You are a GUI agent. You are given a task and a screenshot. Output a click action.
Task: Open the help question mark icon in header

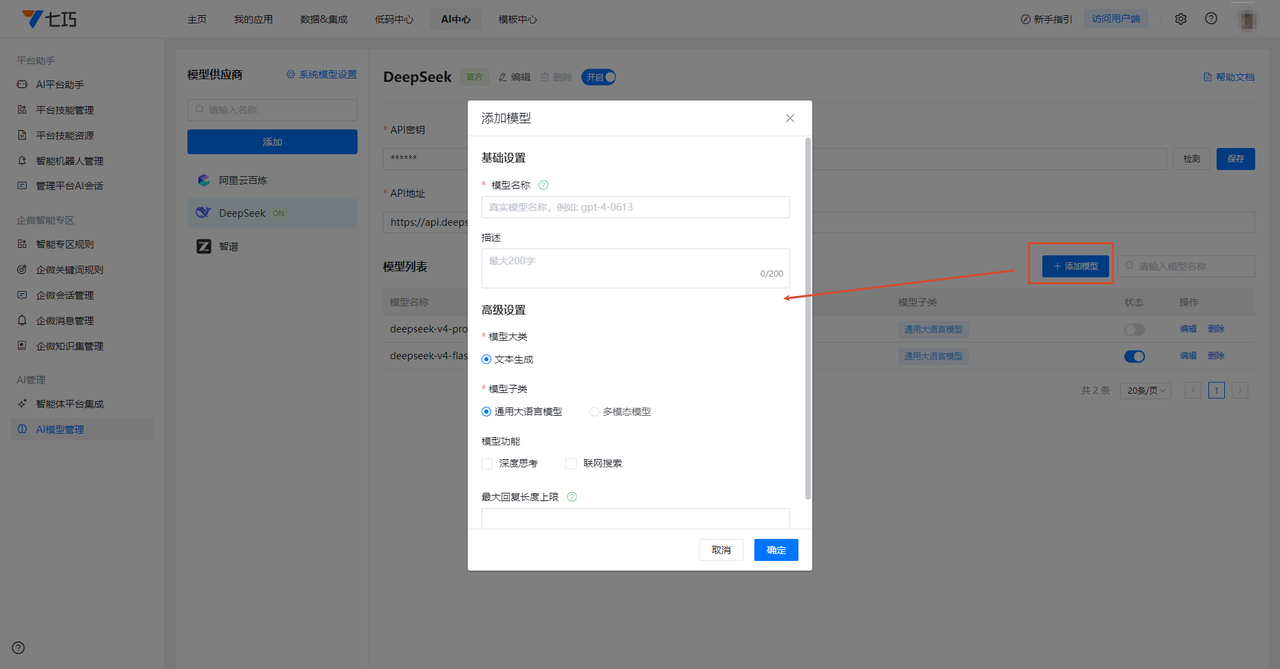(1211, 19)
